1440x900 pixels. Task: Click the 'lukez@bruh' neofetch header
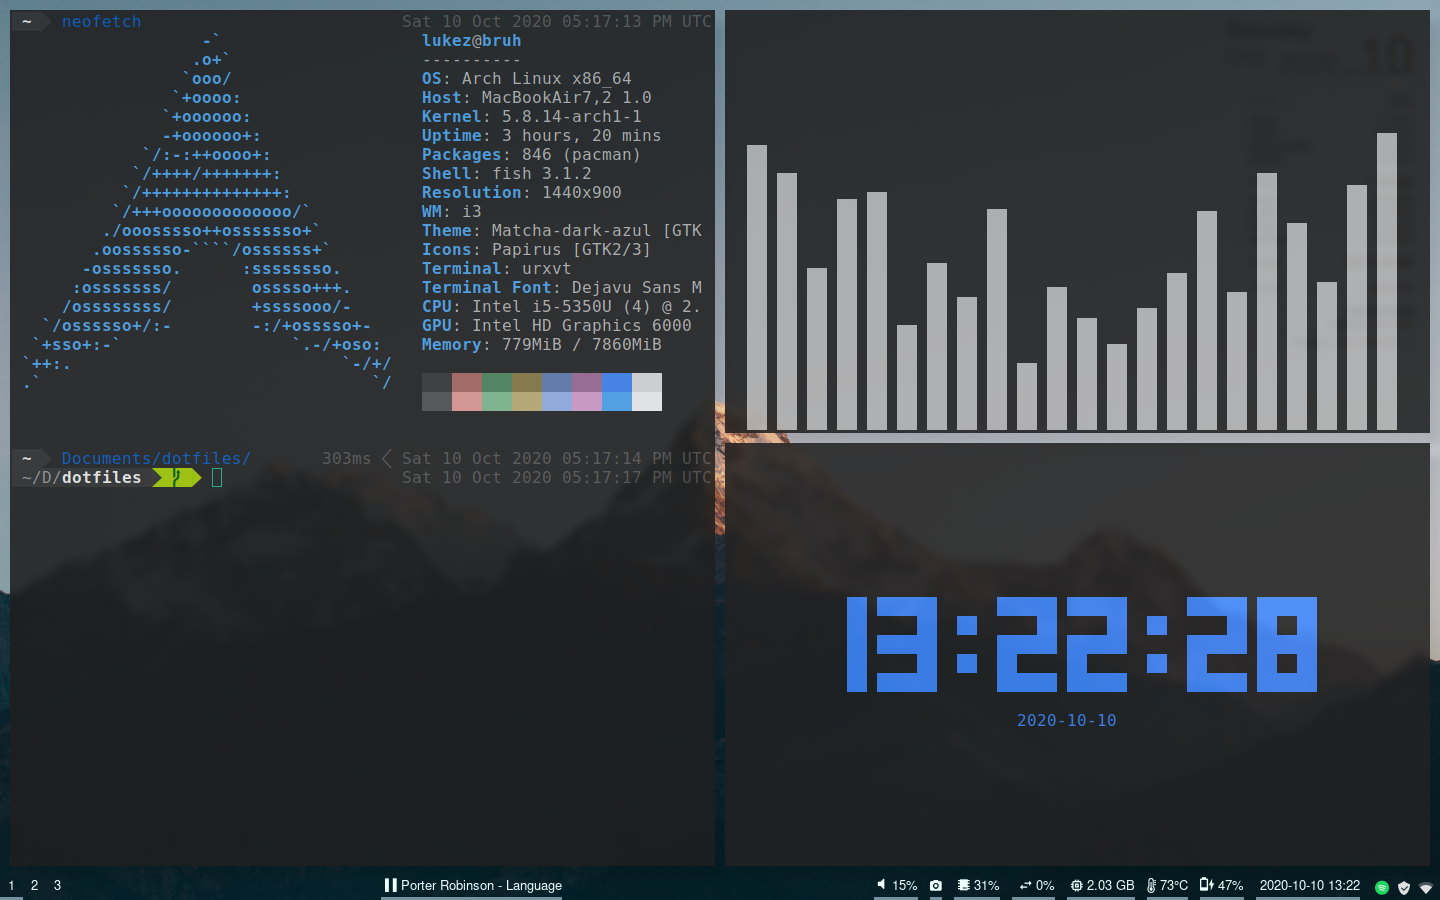coord(471,41)
